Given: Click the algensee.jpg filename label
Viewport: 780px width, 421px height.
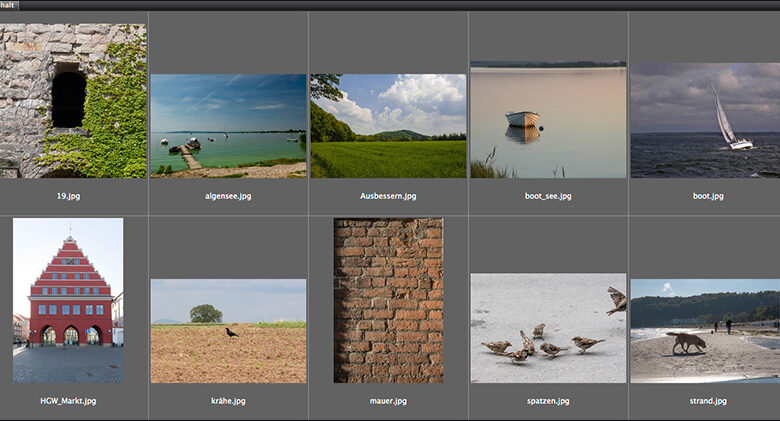Looking at the screenshot, I should pyautogui.click(x=228, y=196).
